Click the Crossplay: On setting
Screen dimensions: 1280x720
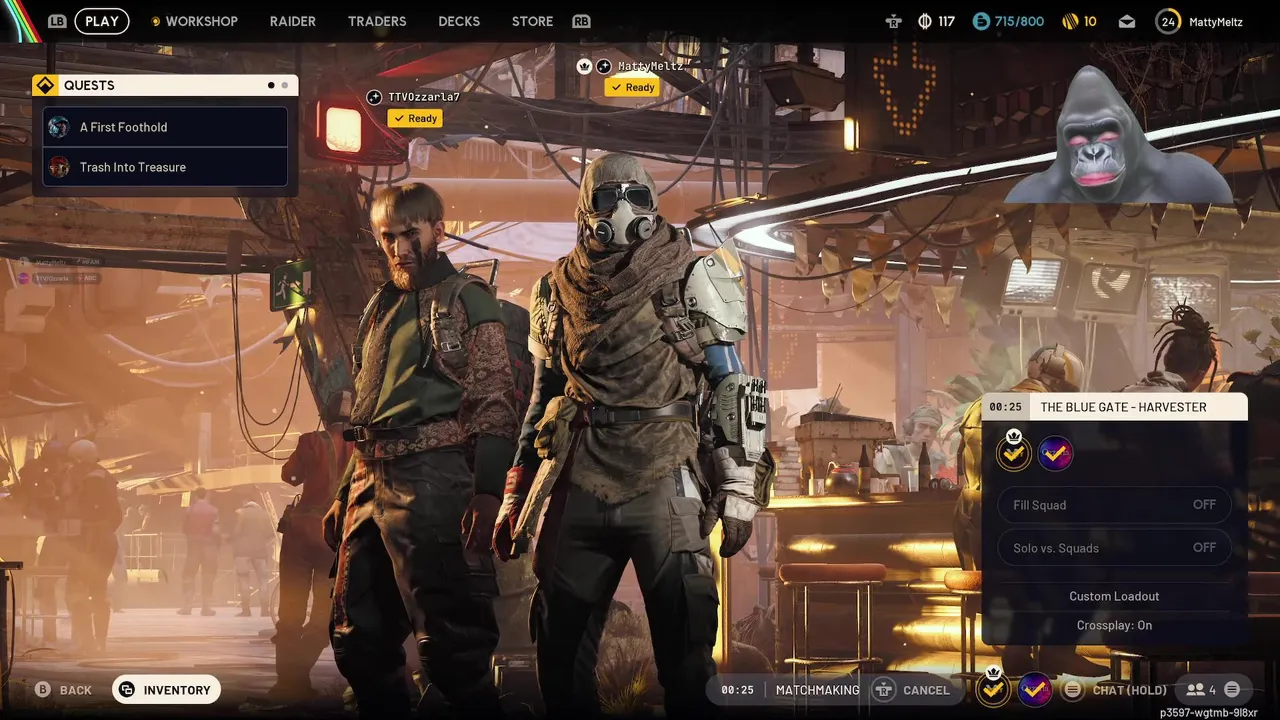coord(1114,625)
